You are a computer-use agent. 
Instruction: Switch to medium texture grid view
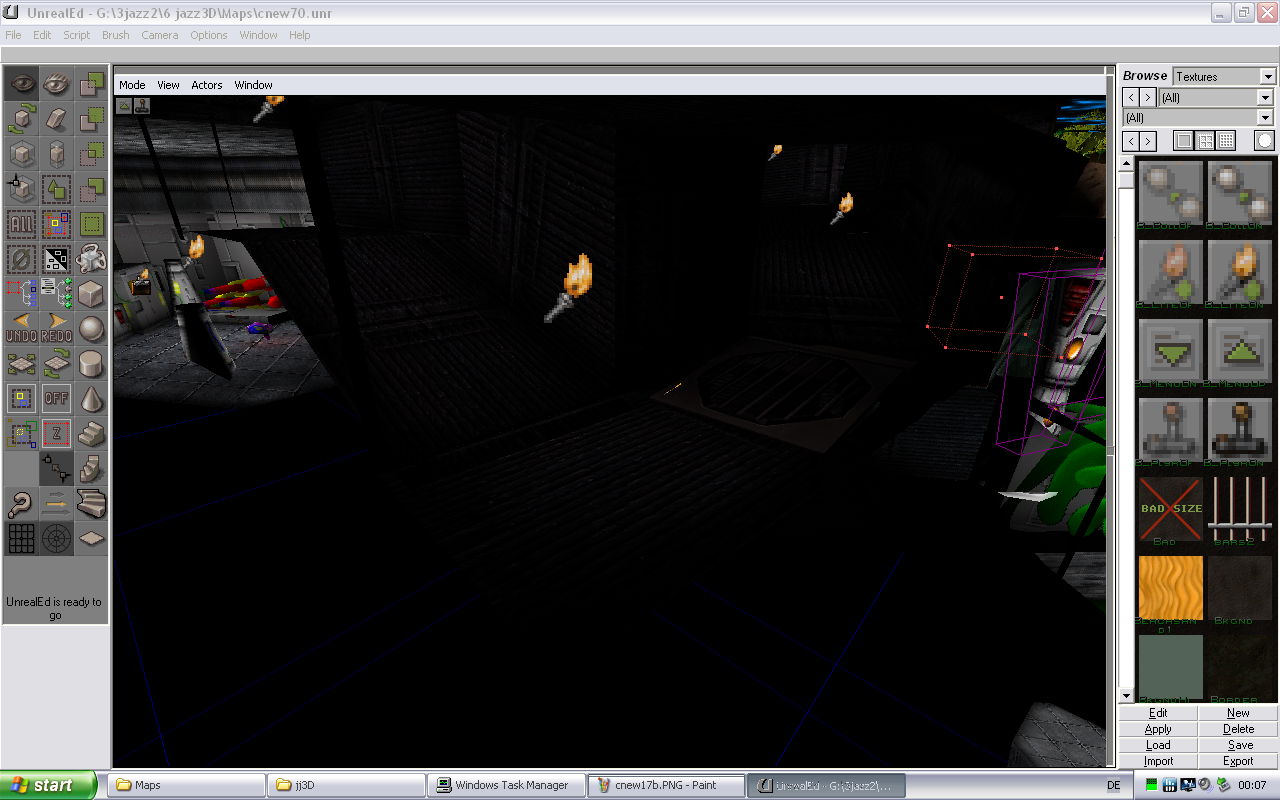(1206, 141)
